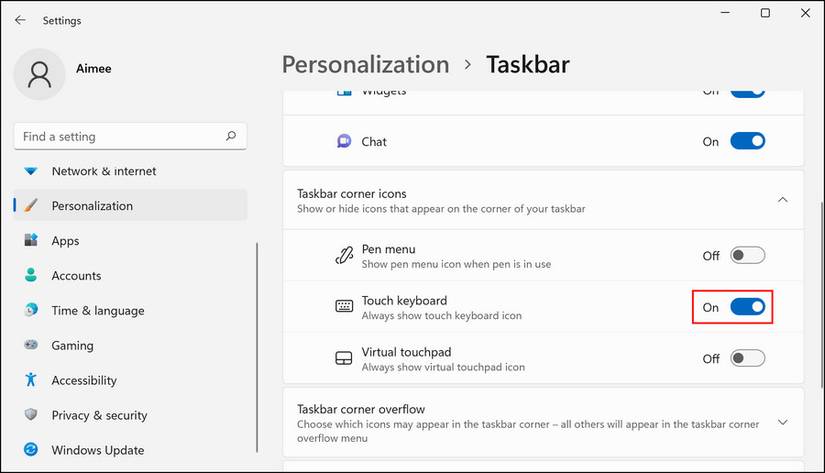
Task: Click the Find a setting search box
Action: tap(130, 136)
